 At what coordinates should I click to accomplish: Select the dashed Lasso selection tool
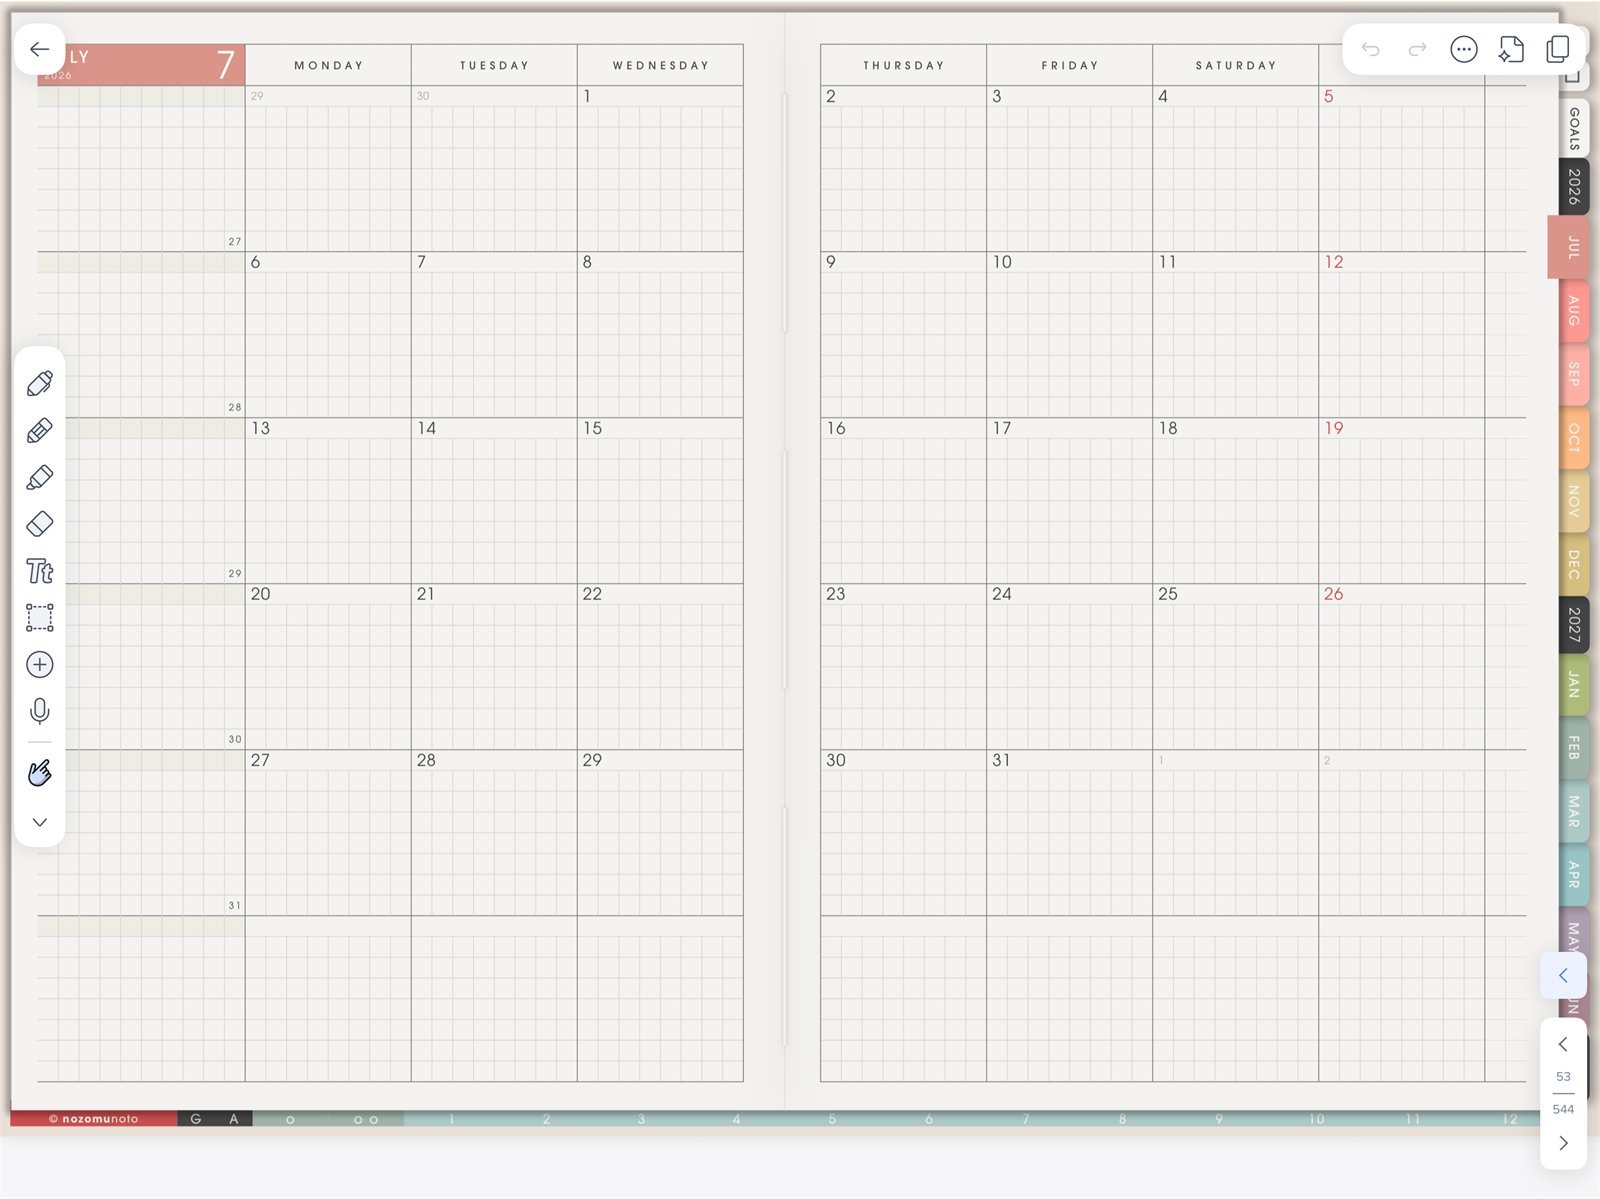(x=40, y=618)
